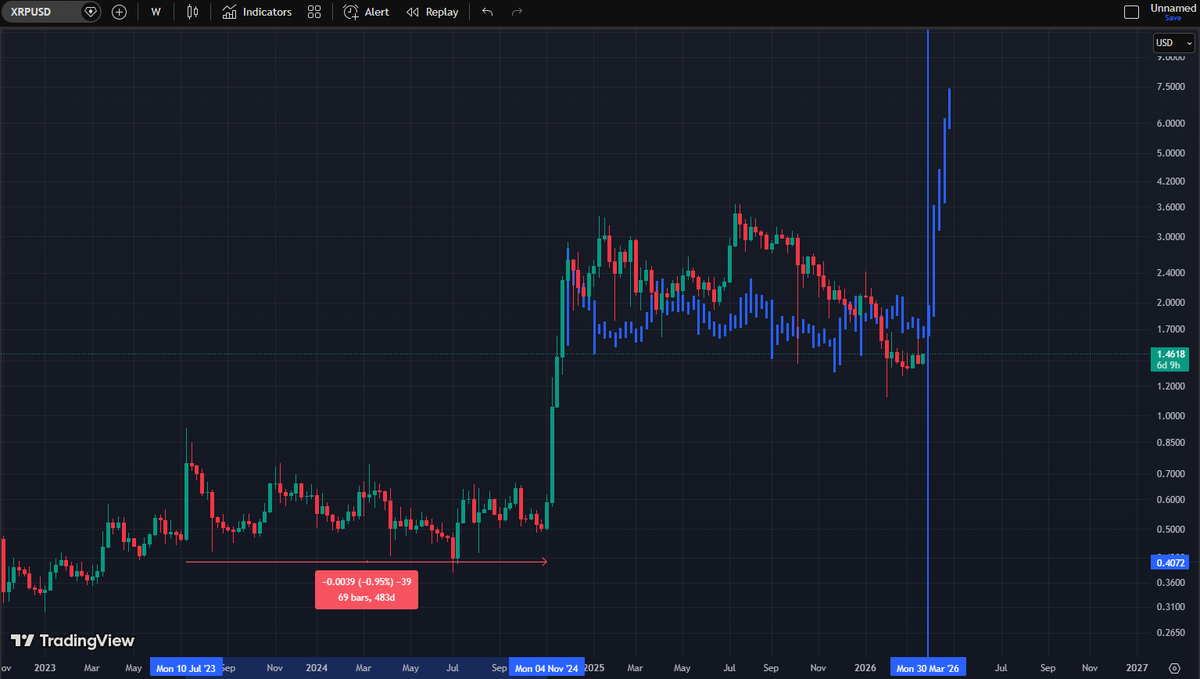
Task: Click the Mon 10 Jul '23 date label
Action: (186, 667)
